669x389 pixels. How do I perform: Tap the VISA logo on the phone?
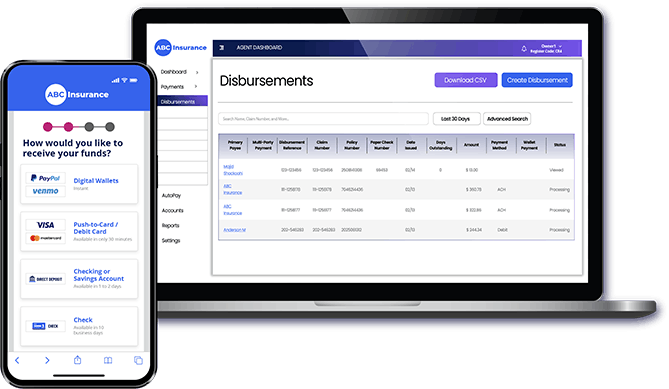tap(45, 225)
